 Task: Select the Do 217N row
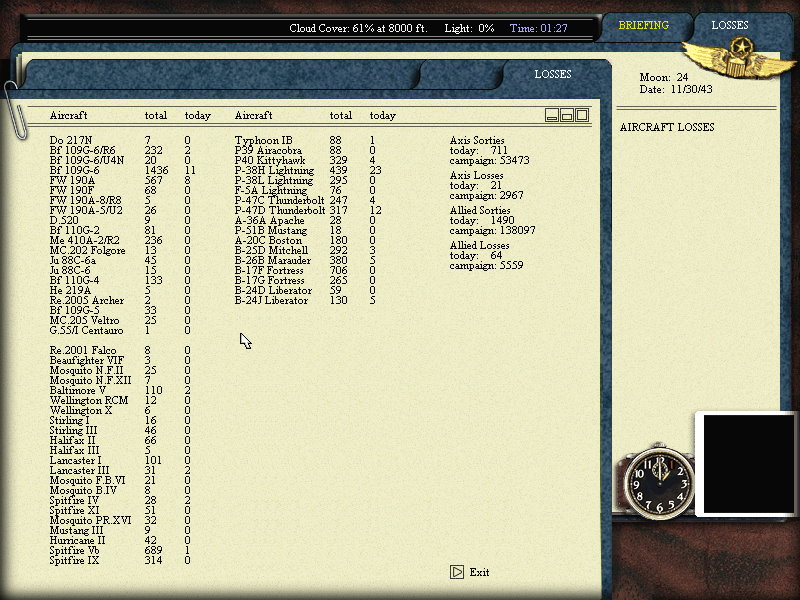120,140
